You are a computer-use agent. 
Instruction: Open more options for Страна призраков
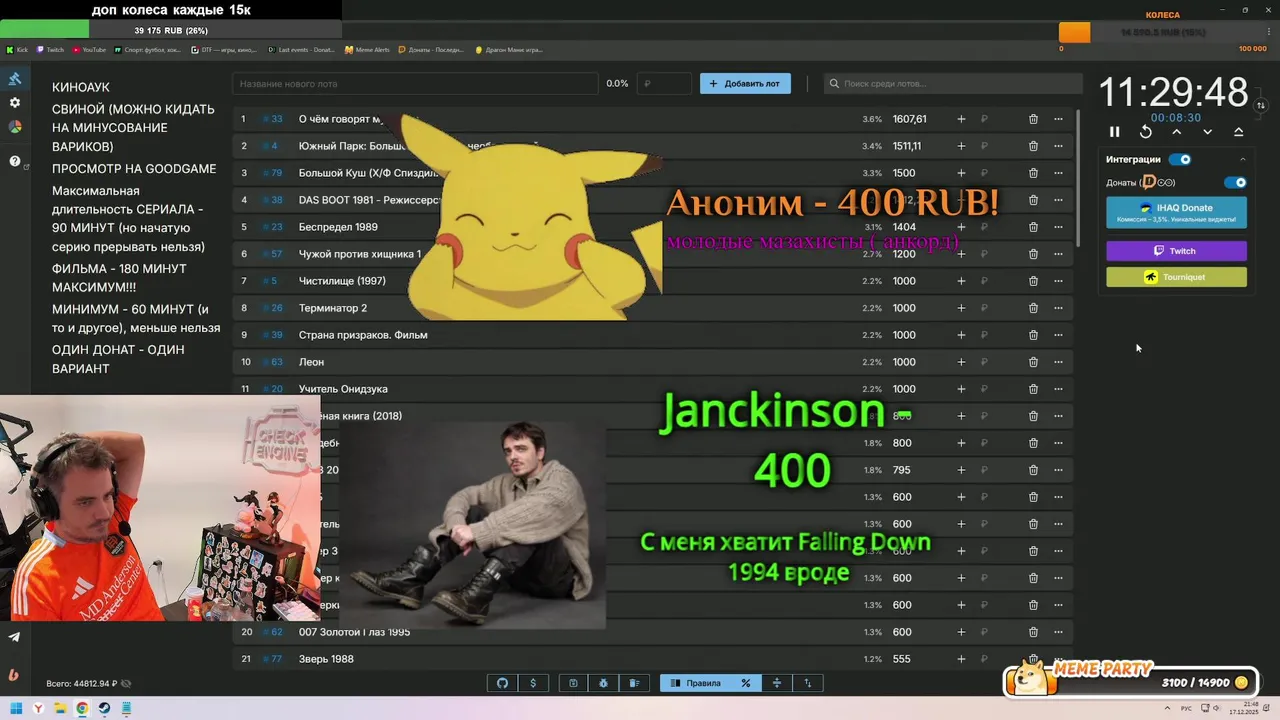[1058, 335]
